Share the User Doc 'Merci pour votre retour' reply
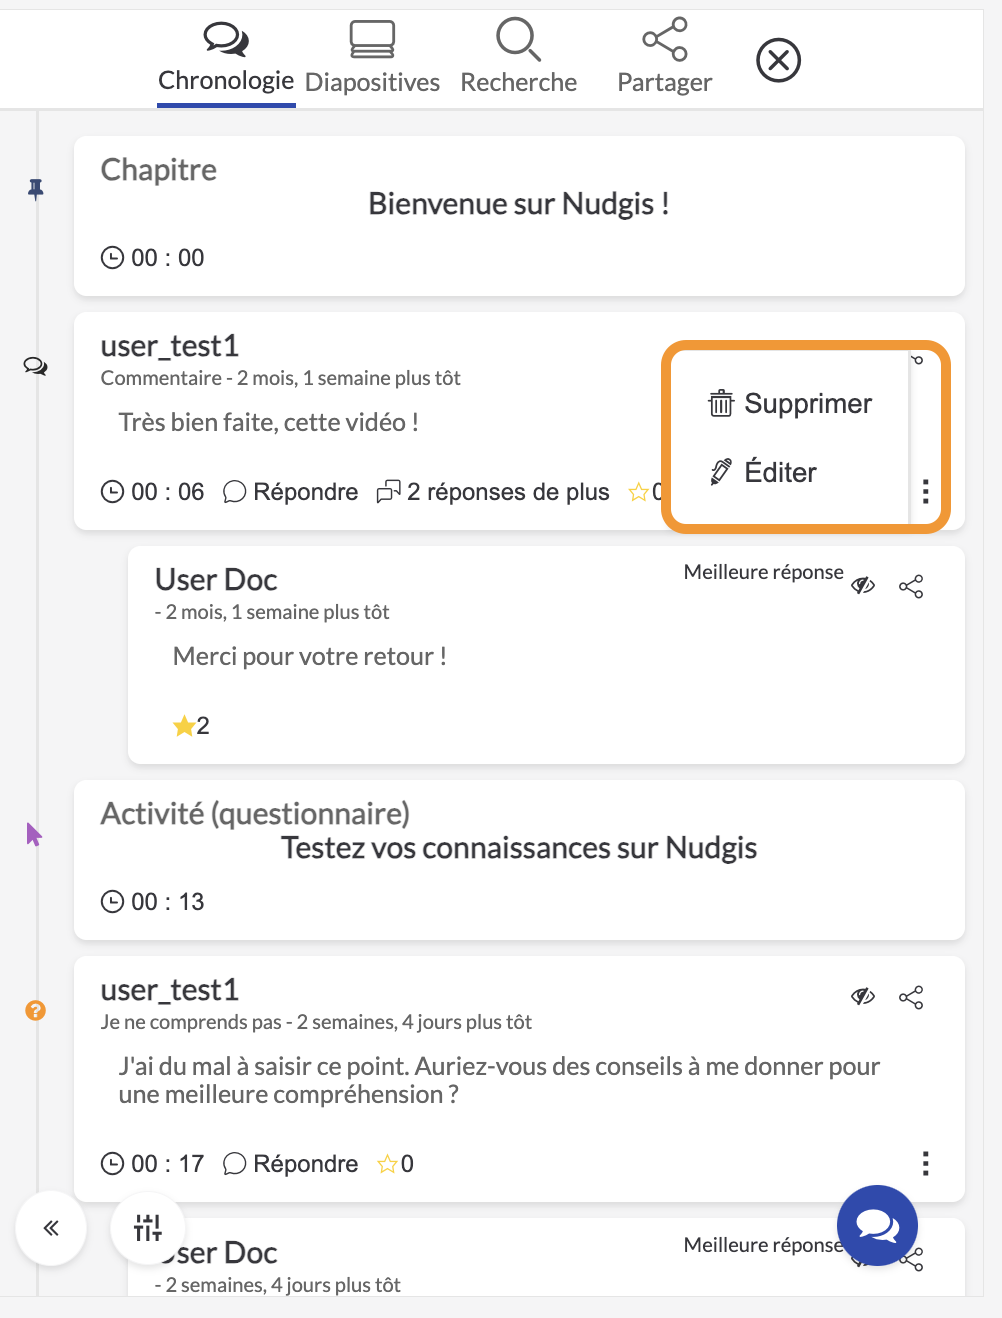Image resolution: width=1002 pixels, height=1318 pixels. click(911, 587)
